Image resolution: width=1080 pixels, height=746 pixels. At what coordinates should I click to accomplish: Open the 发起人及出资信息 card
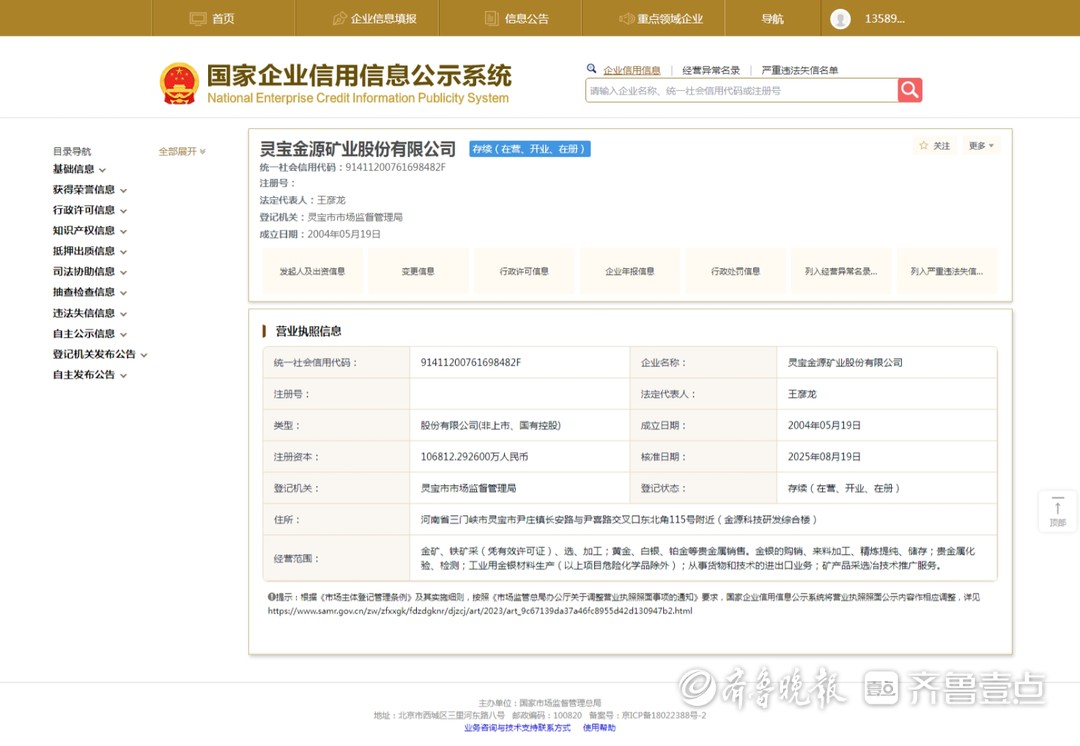(x=312, y=271)
